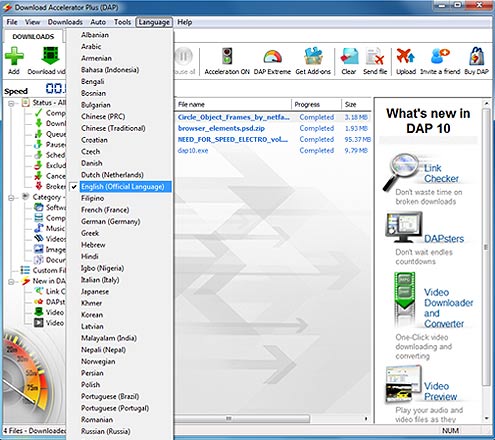Click the Download video toolbar icon
495x440 pixels.
tap(50, 56)
